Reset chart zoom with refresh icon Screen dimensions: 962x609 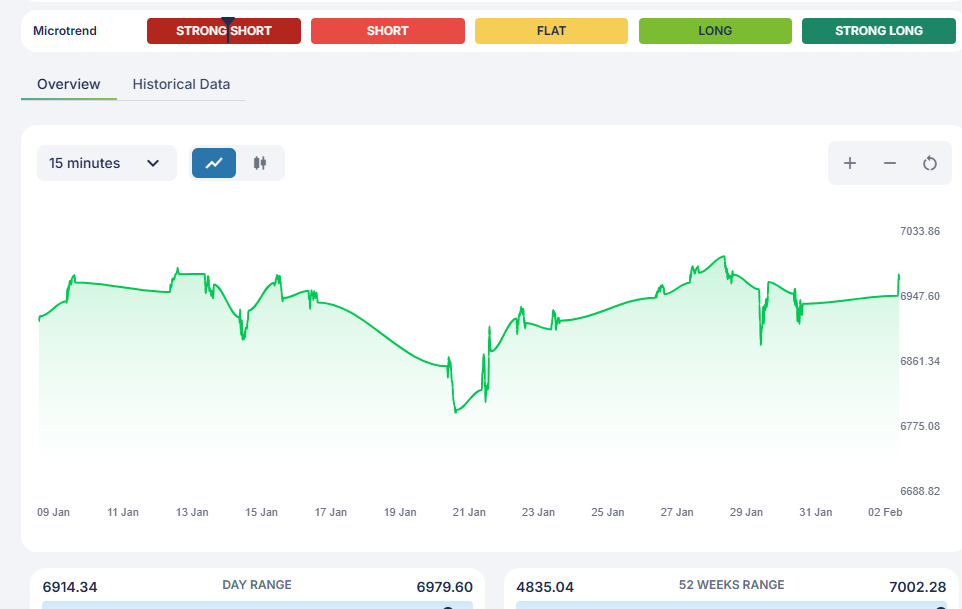[x=930, y=163]
